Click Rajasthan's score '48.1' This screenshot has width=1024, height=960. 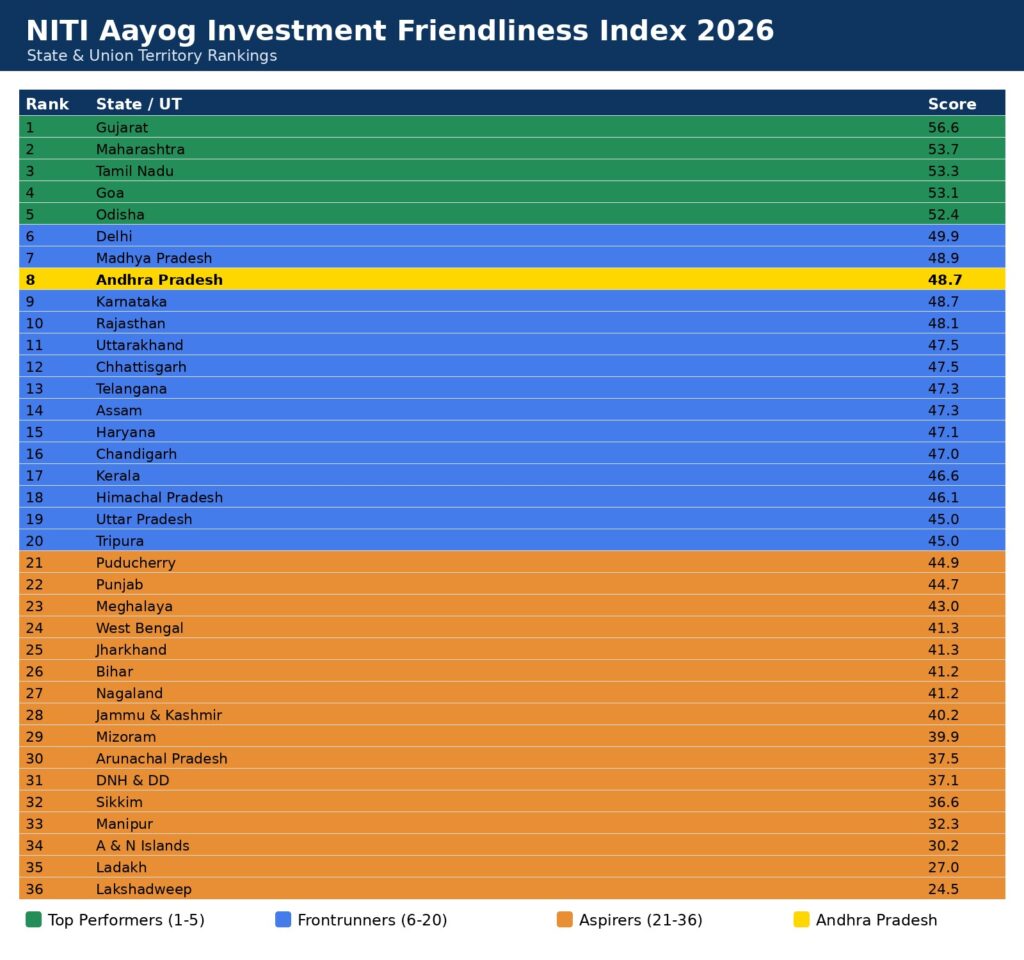point(944,323)
